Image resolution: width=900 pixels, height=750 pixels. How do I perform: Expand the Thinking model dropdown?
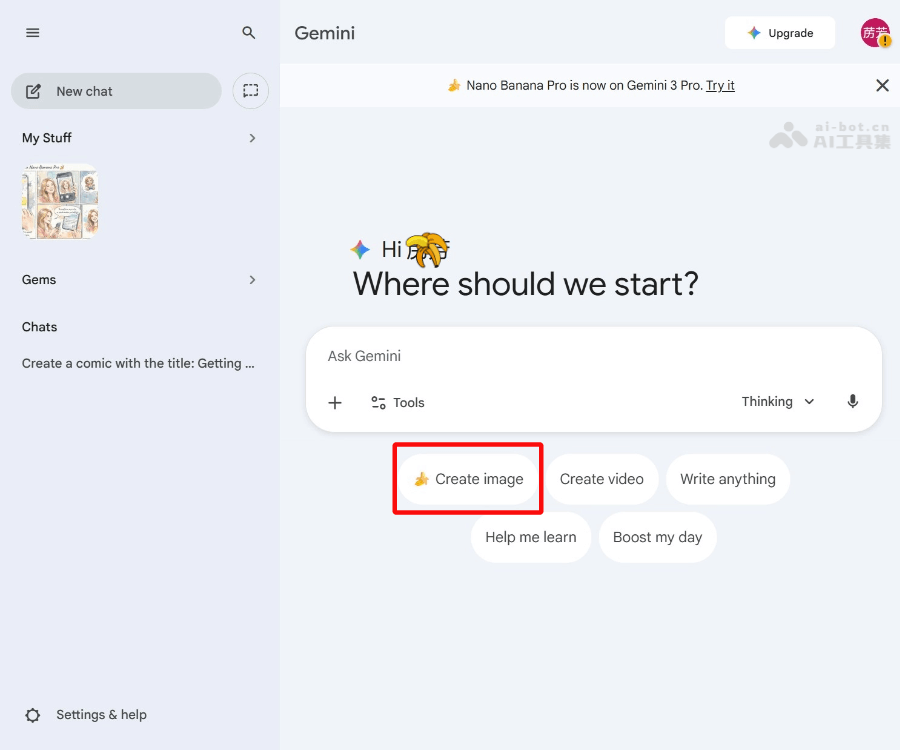(x=778, y=402)
